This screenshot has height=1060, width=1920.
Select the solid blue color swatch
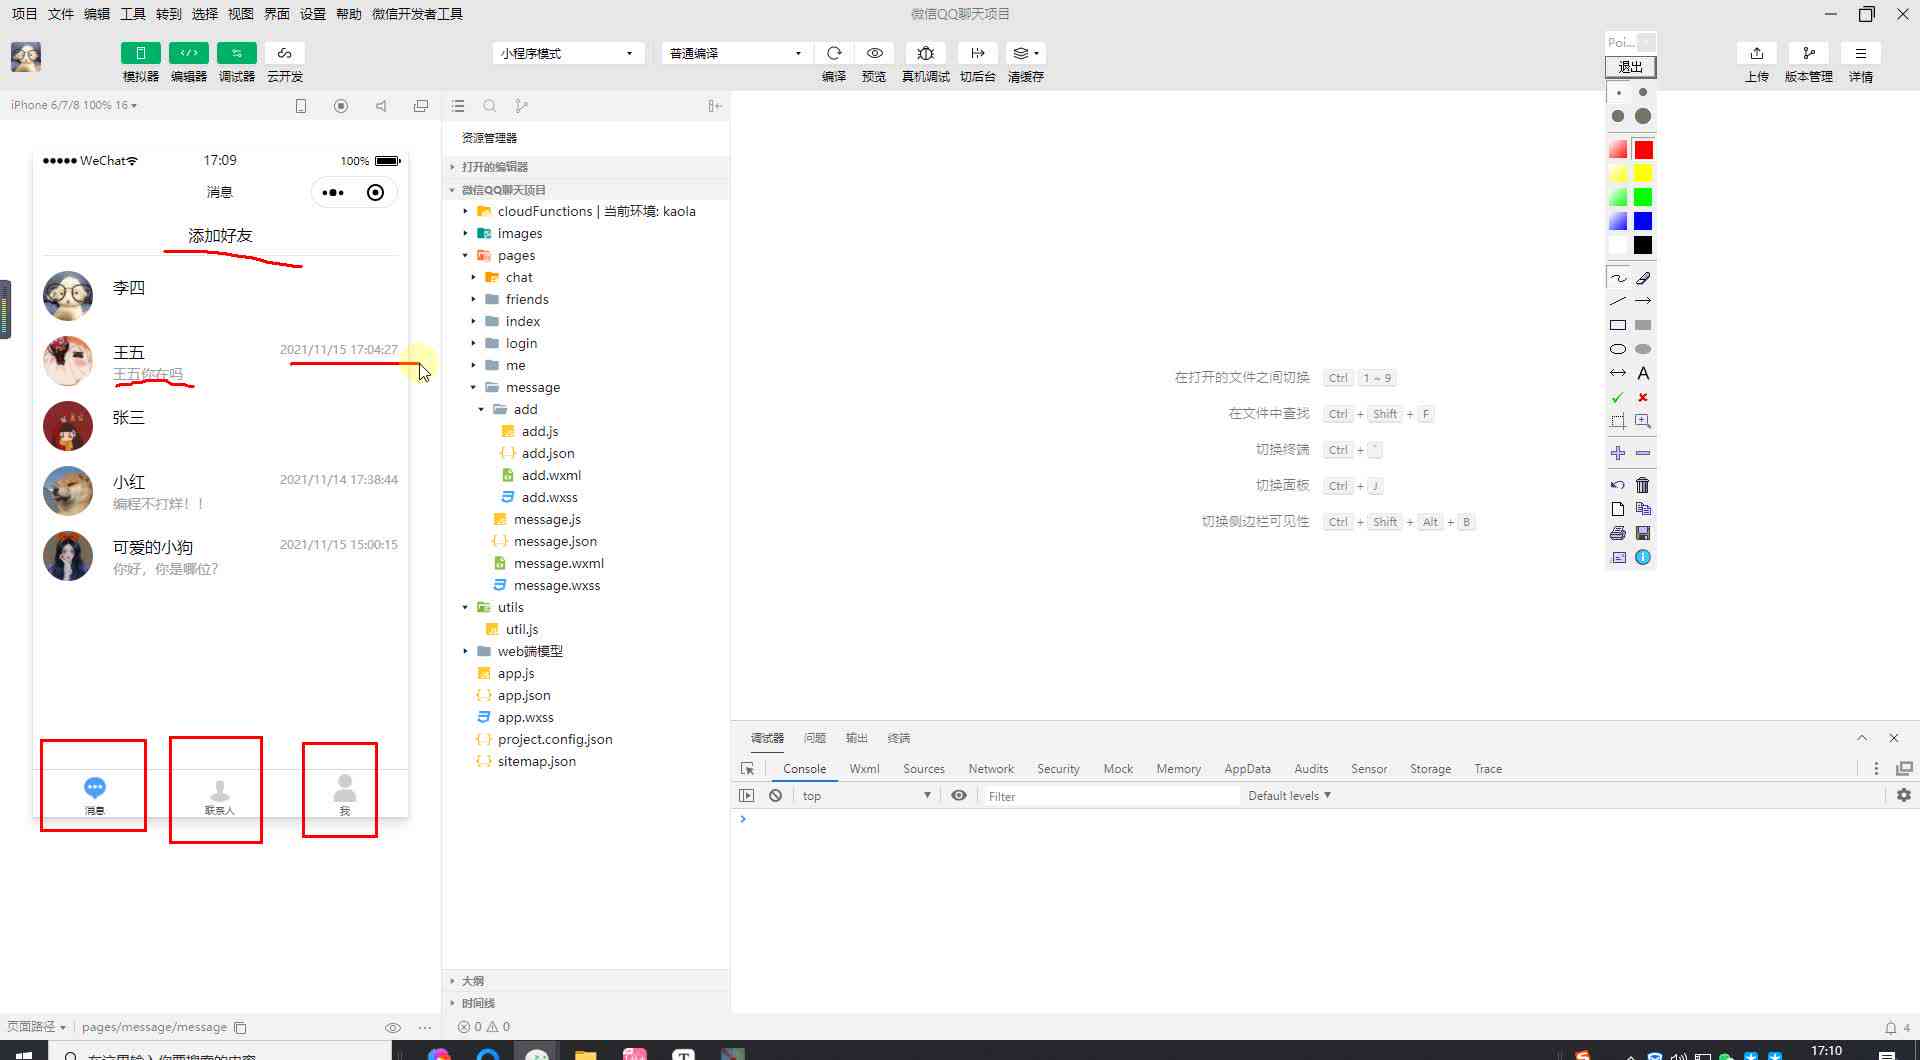1643,222
